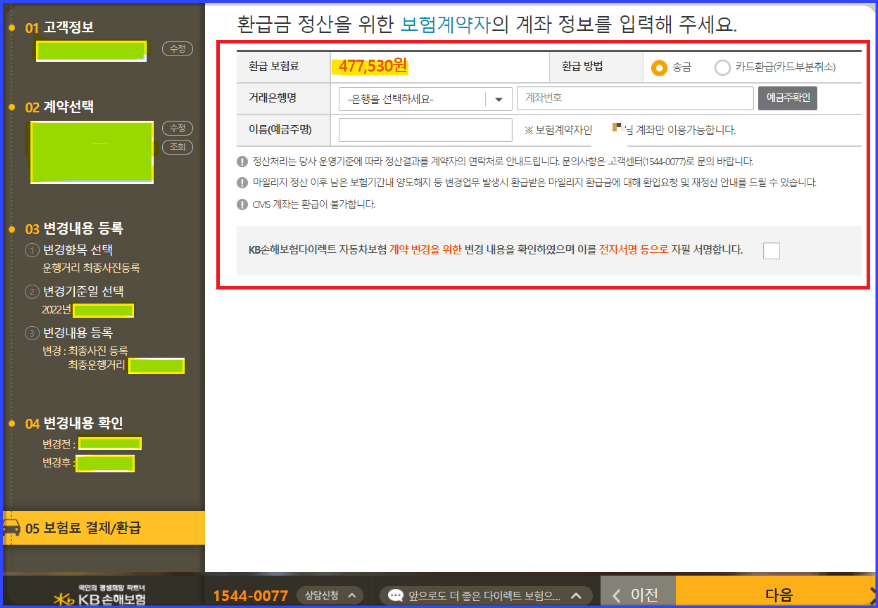Image resolution: width=878 pixels, height=608 pixels.
Task: Check the 자필 서명합니다 signature agreement checkbox
Action: 771,250
